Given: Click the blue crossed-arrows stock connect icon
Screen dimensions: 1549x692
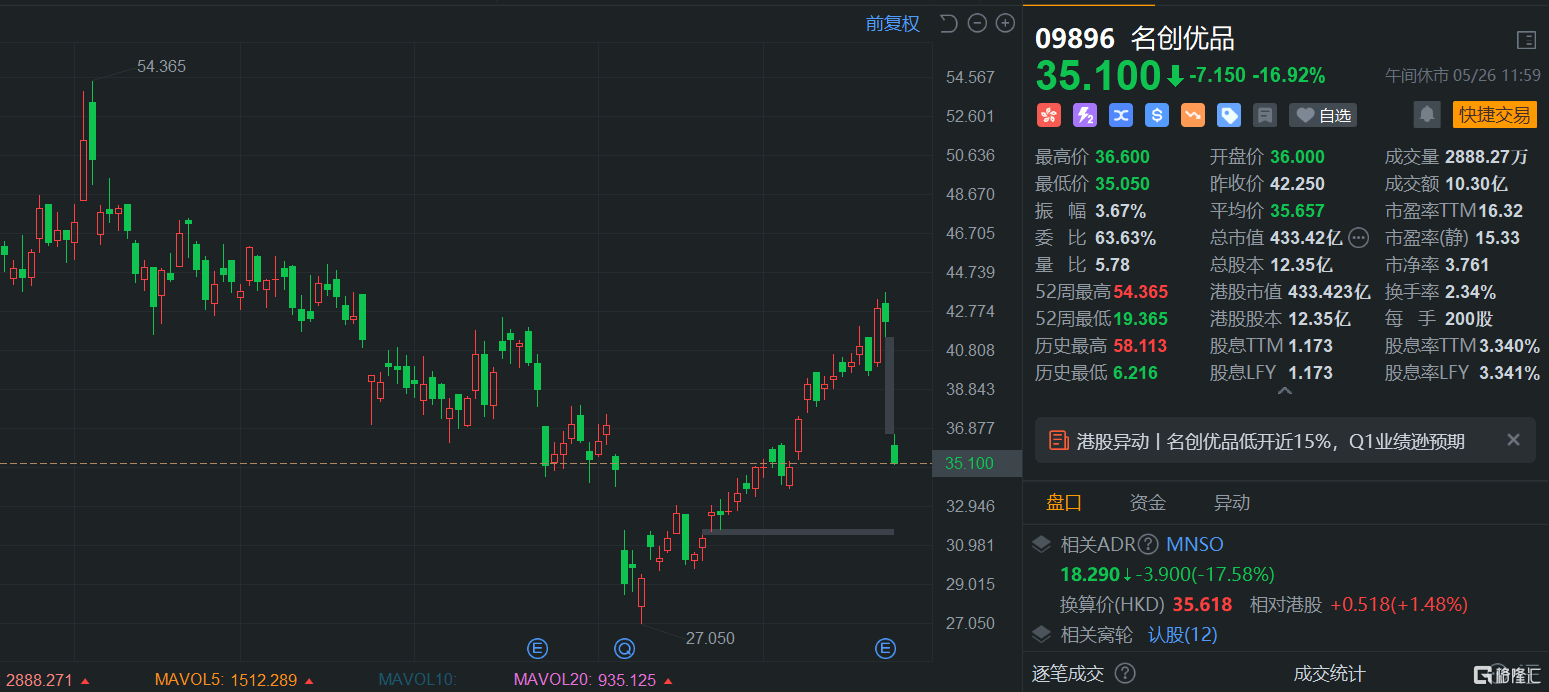Looking at the screenshot, I should tap(1121, 115).
